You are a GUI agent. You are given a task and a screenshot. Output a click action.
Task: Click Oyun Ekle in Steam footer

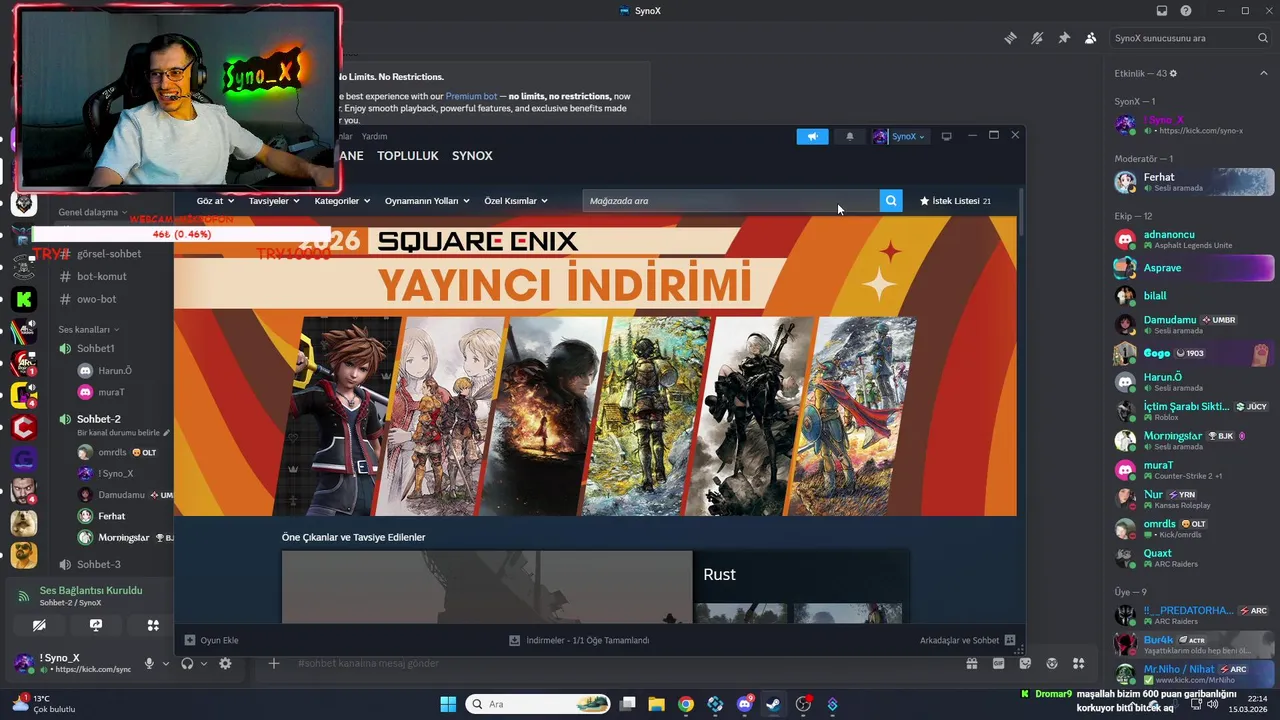pyautogui.click(x=211, y=640)
